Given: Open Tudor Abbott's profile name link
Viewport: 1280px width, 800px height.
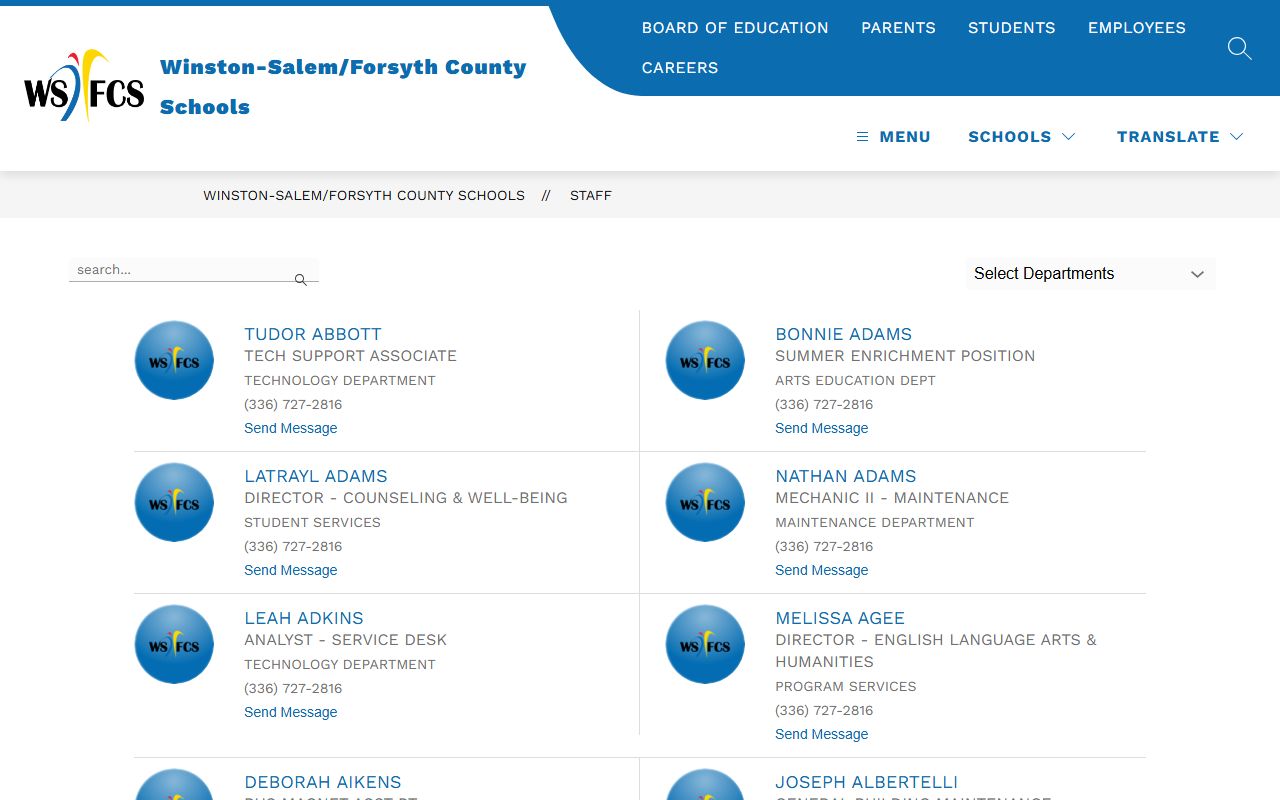Looking at the screenshot, I should tap(313, 334).
